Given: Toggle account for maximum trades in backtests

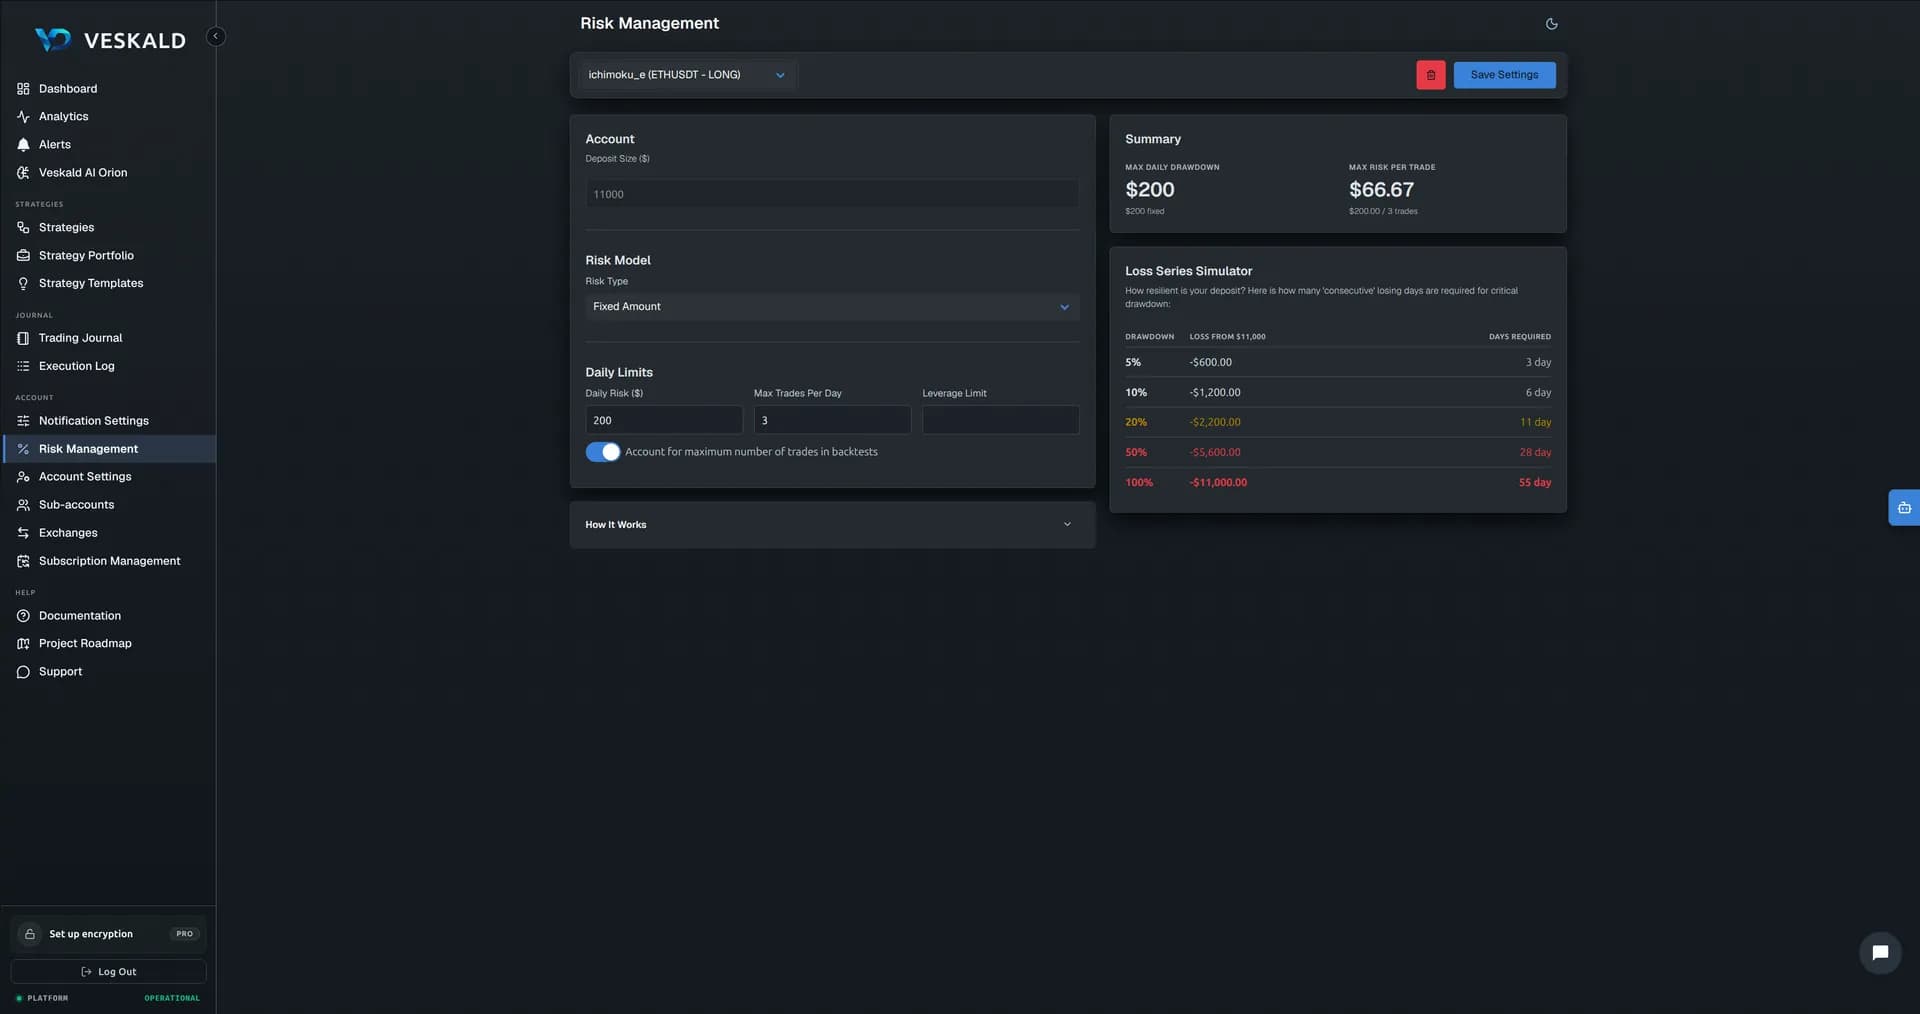Looking at the screenshot, I should [x=602, y=452].
